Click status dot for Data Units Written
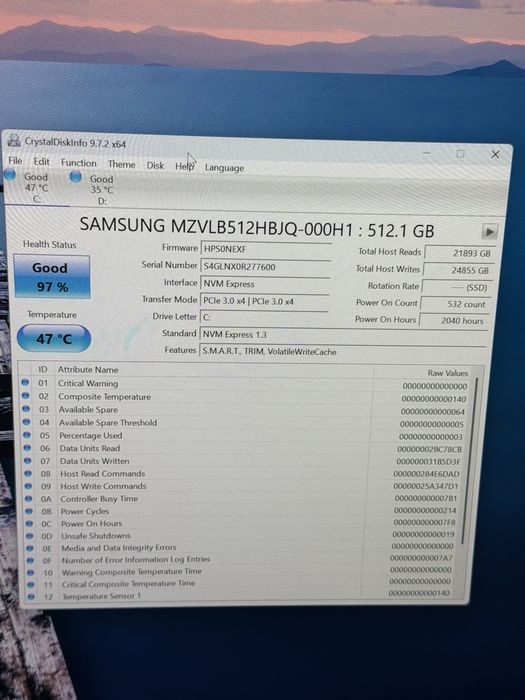 pyautogui.click(x=28, y=460)
